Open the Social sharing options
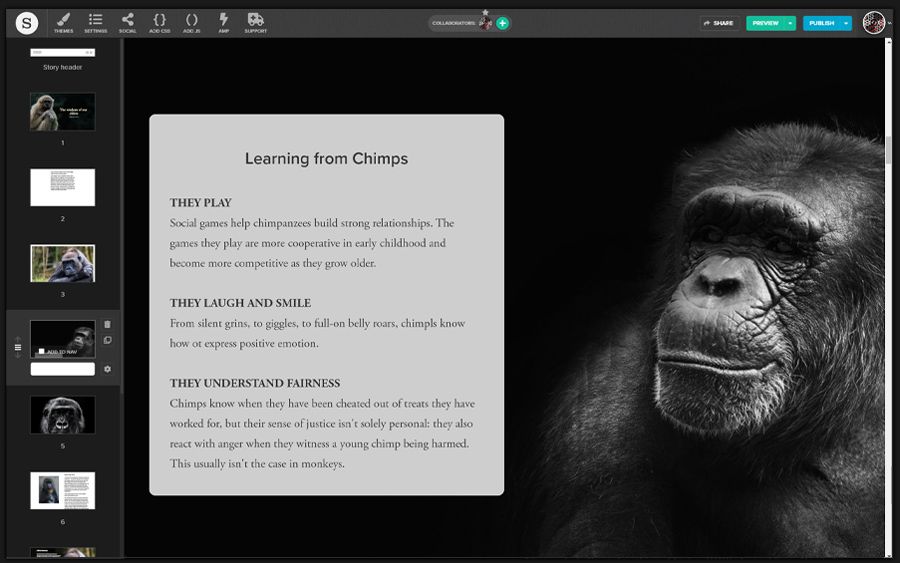This screenshot has height=563, width=900. tap(127, 22)
